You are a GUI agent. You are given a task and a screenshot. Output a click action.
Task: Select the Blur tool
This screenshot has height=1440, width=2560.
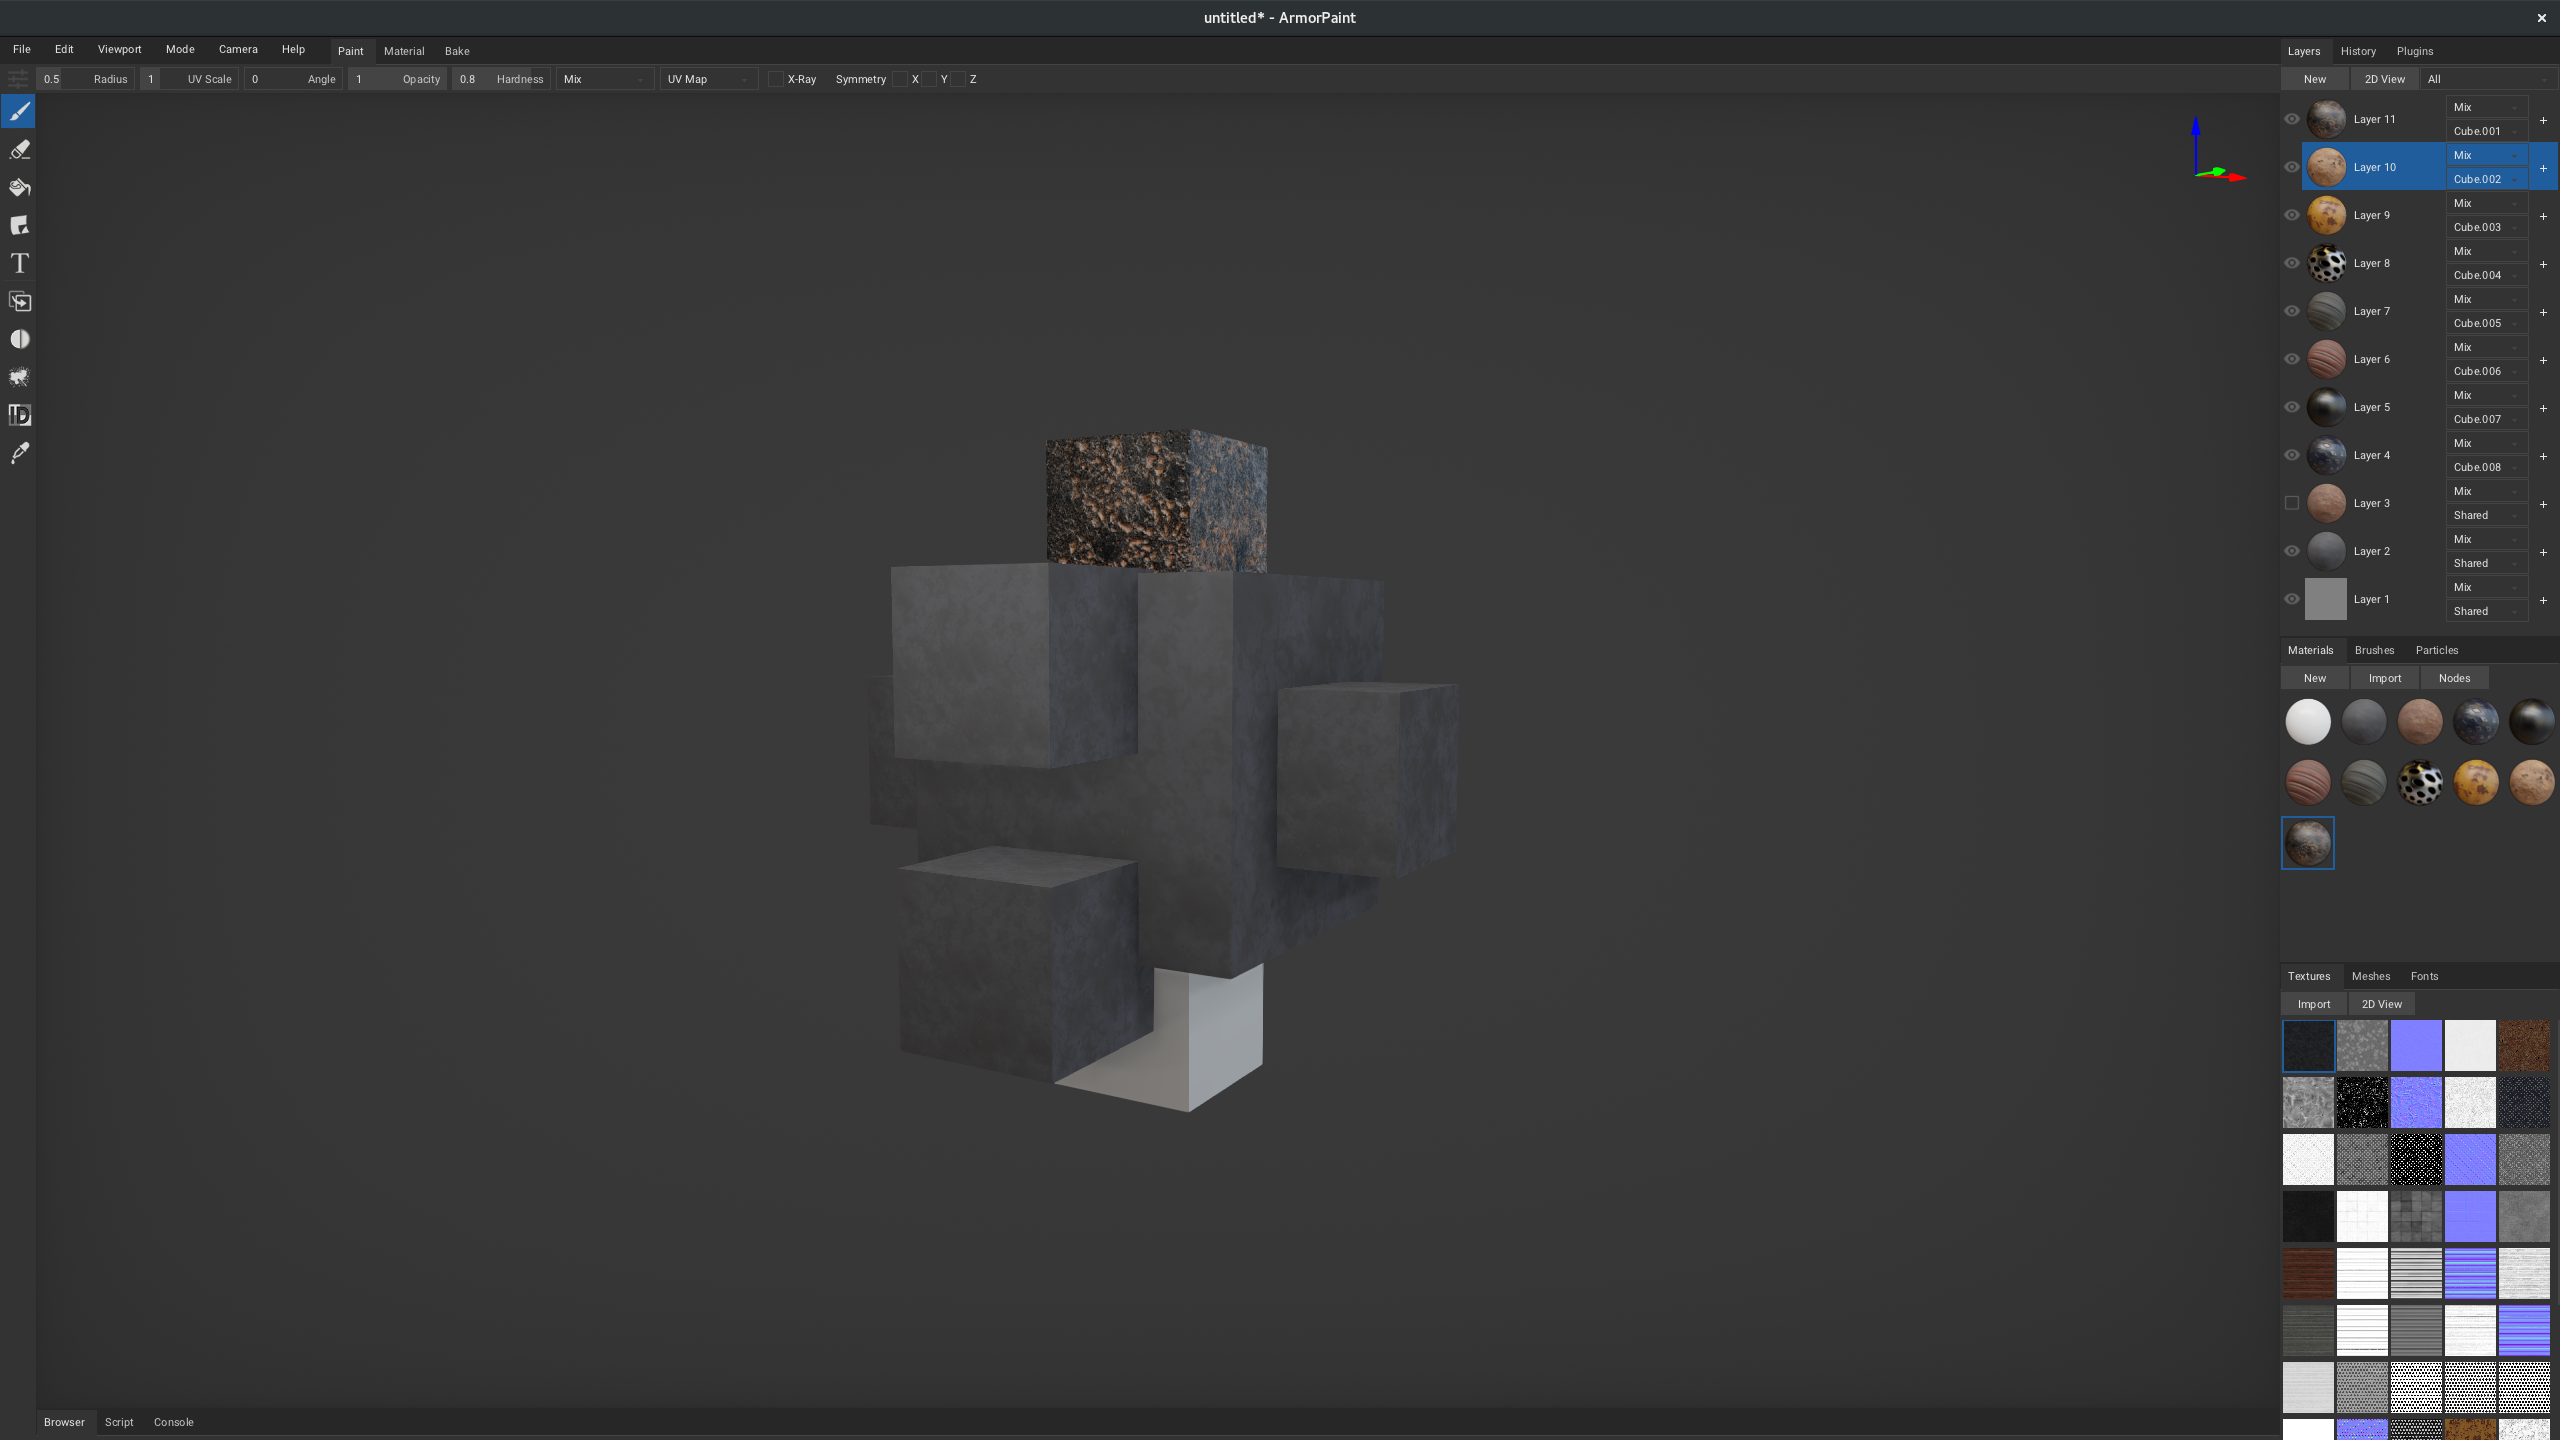(19, 339)
